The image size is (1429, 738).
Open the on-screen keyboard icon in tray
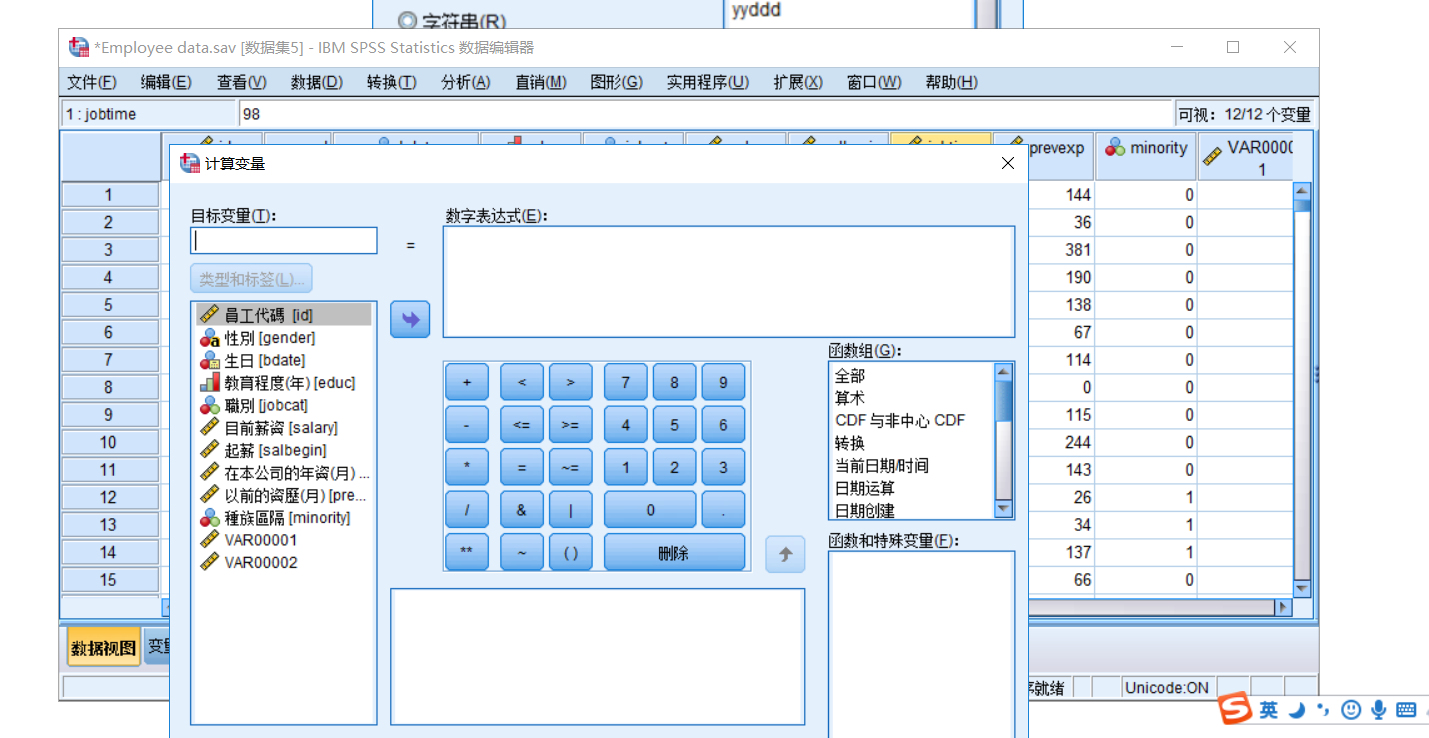point(1404,710)
